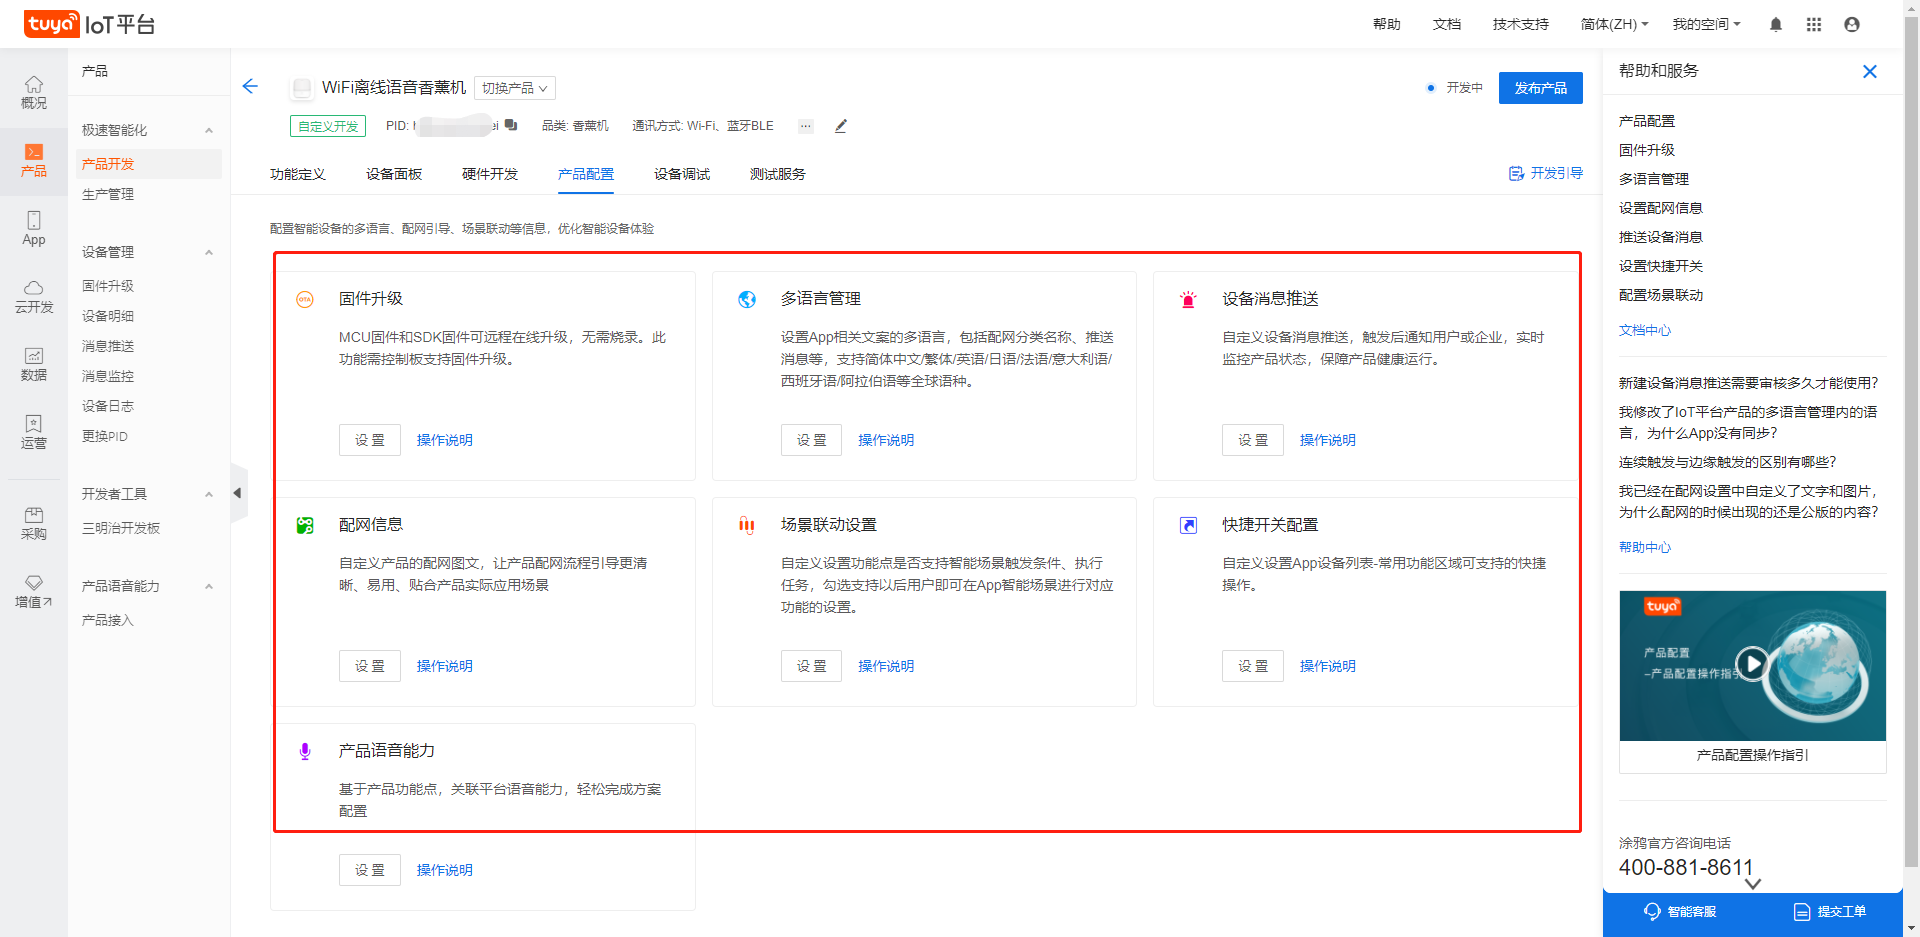Click the 设备消息推送 alarm icon
The width and height of the screenshot is (1920, 937).
point(1188,299)
